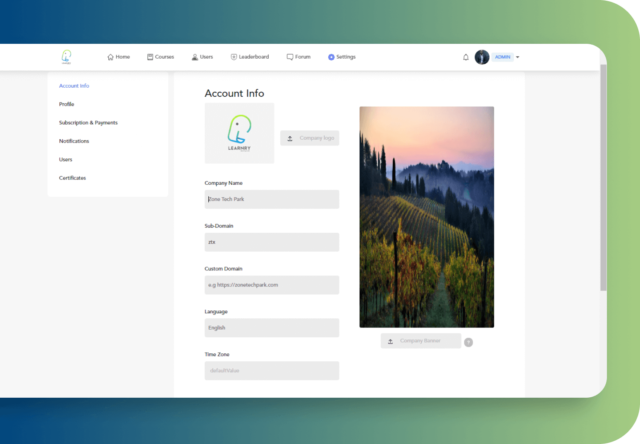The width and height of the screenshot is (640, 444).
Task: Open the Language dropdown showing English
Action: point(271,327)
